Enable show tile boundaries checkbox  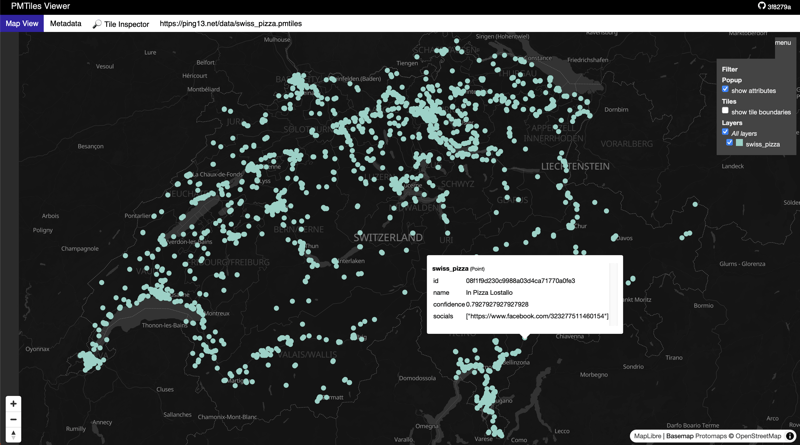(726, 111)
